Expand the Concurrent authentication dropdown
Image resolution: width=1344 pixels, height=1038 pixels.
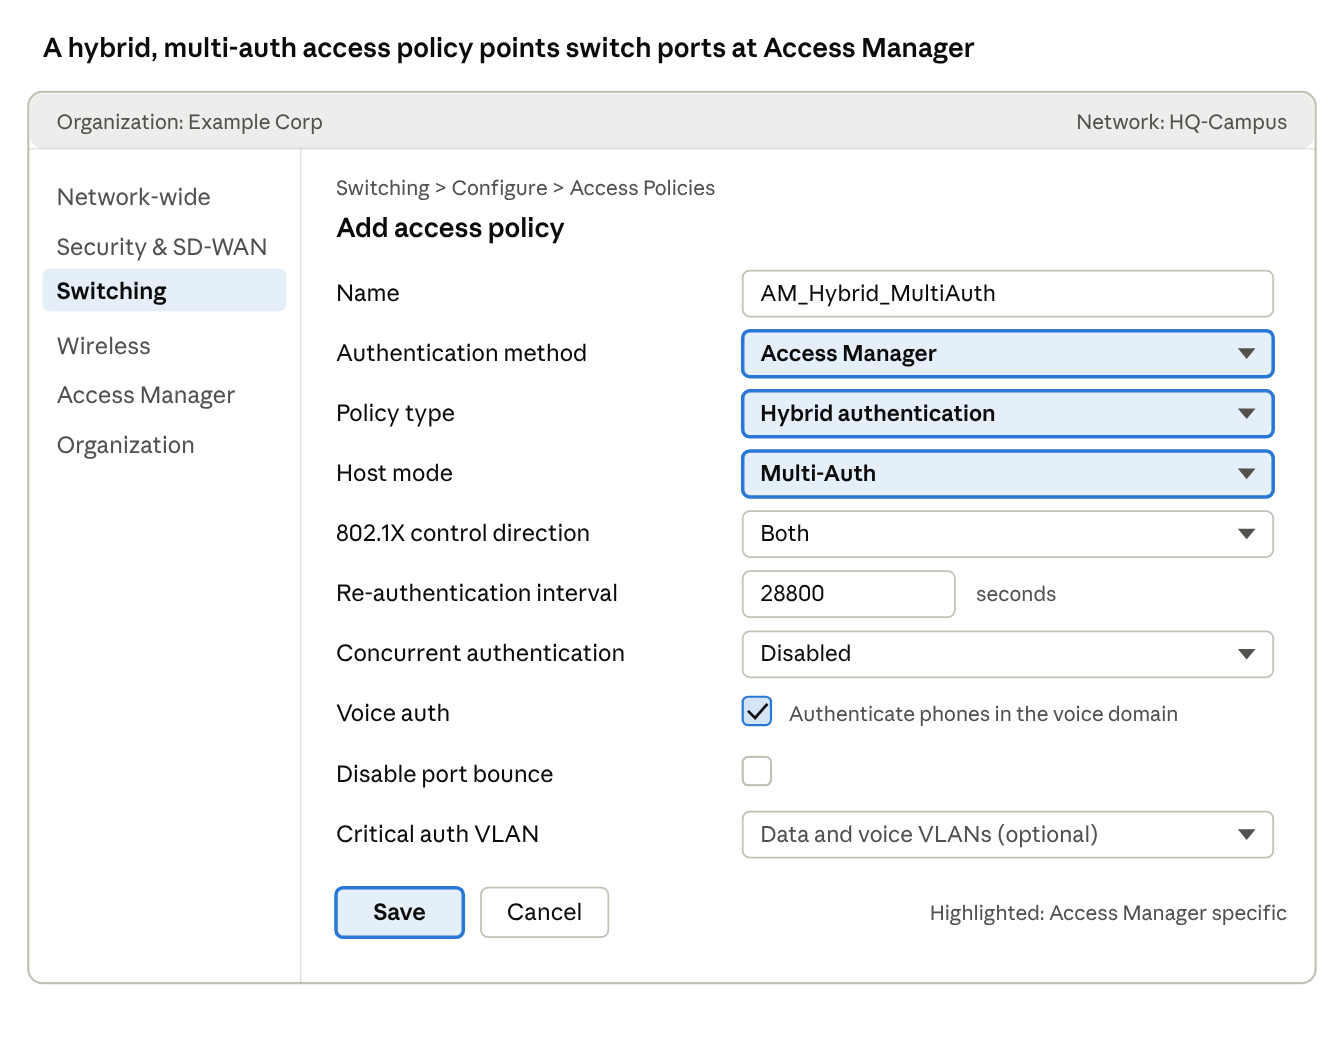(1007, 654)
